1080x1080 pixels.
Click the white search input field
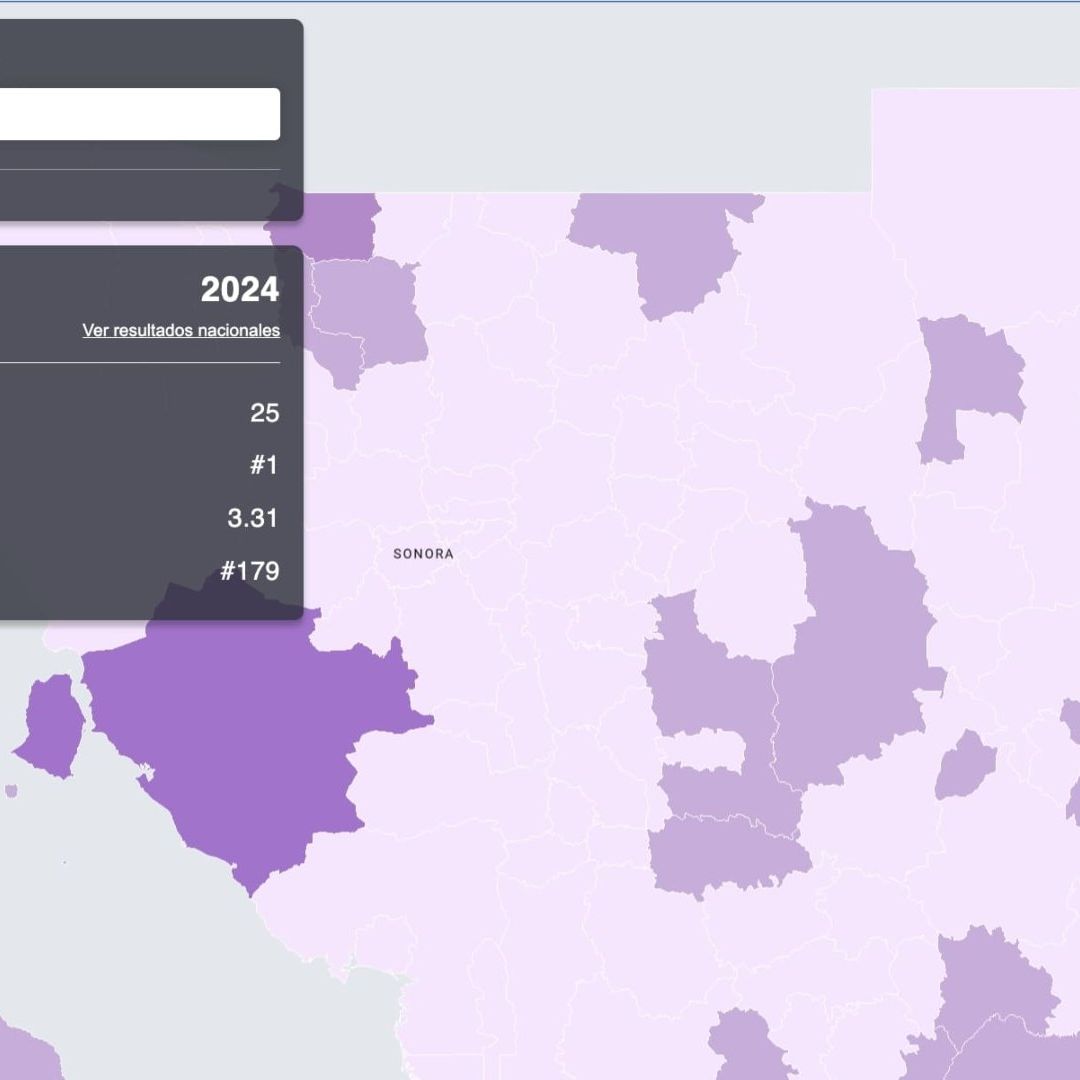tap(139, 114)
